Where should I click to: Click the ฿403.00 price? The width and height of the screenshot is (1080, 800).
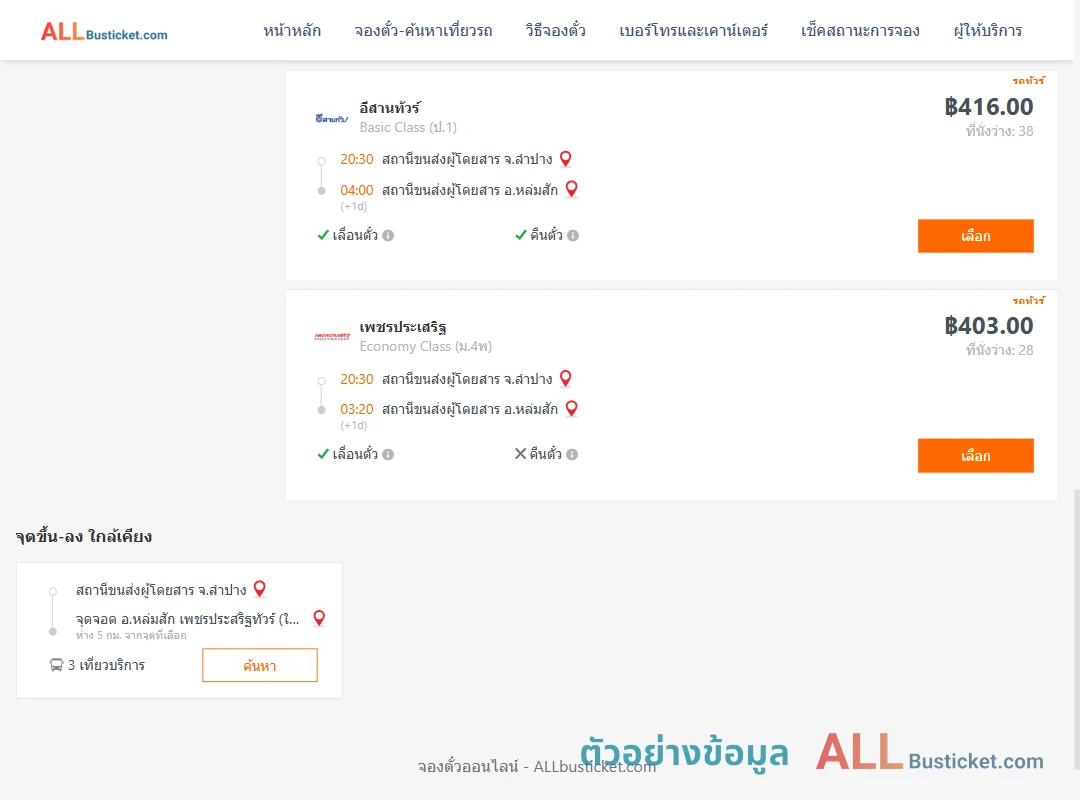click(x=988, y=326)
